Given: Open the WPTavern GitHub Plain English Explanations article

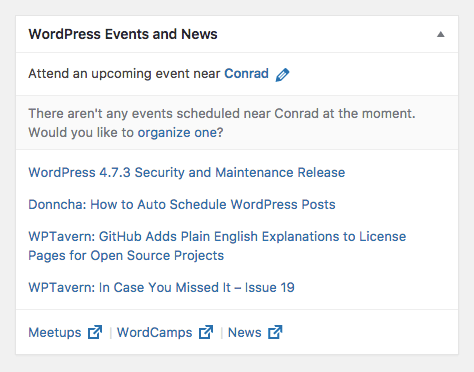Looking at the screenshot, I should point(217,246).
